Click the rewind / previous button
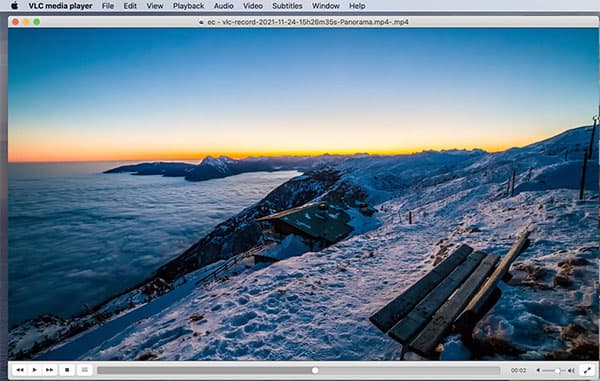Screen dimensions: 600x381 pos(20,370)
